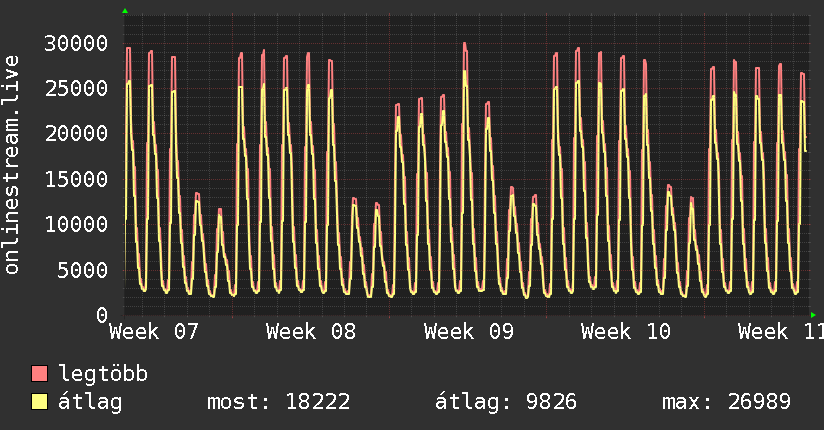
Task: Click the Week 07 axis label
Action: point(154,332)
